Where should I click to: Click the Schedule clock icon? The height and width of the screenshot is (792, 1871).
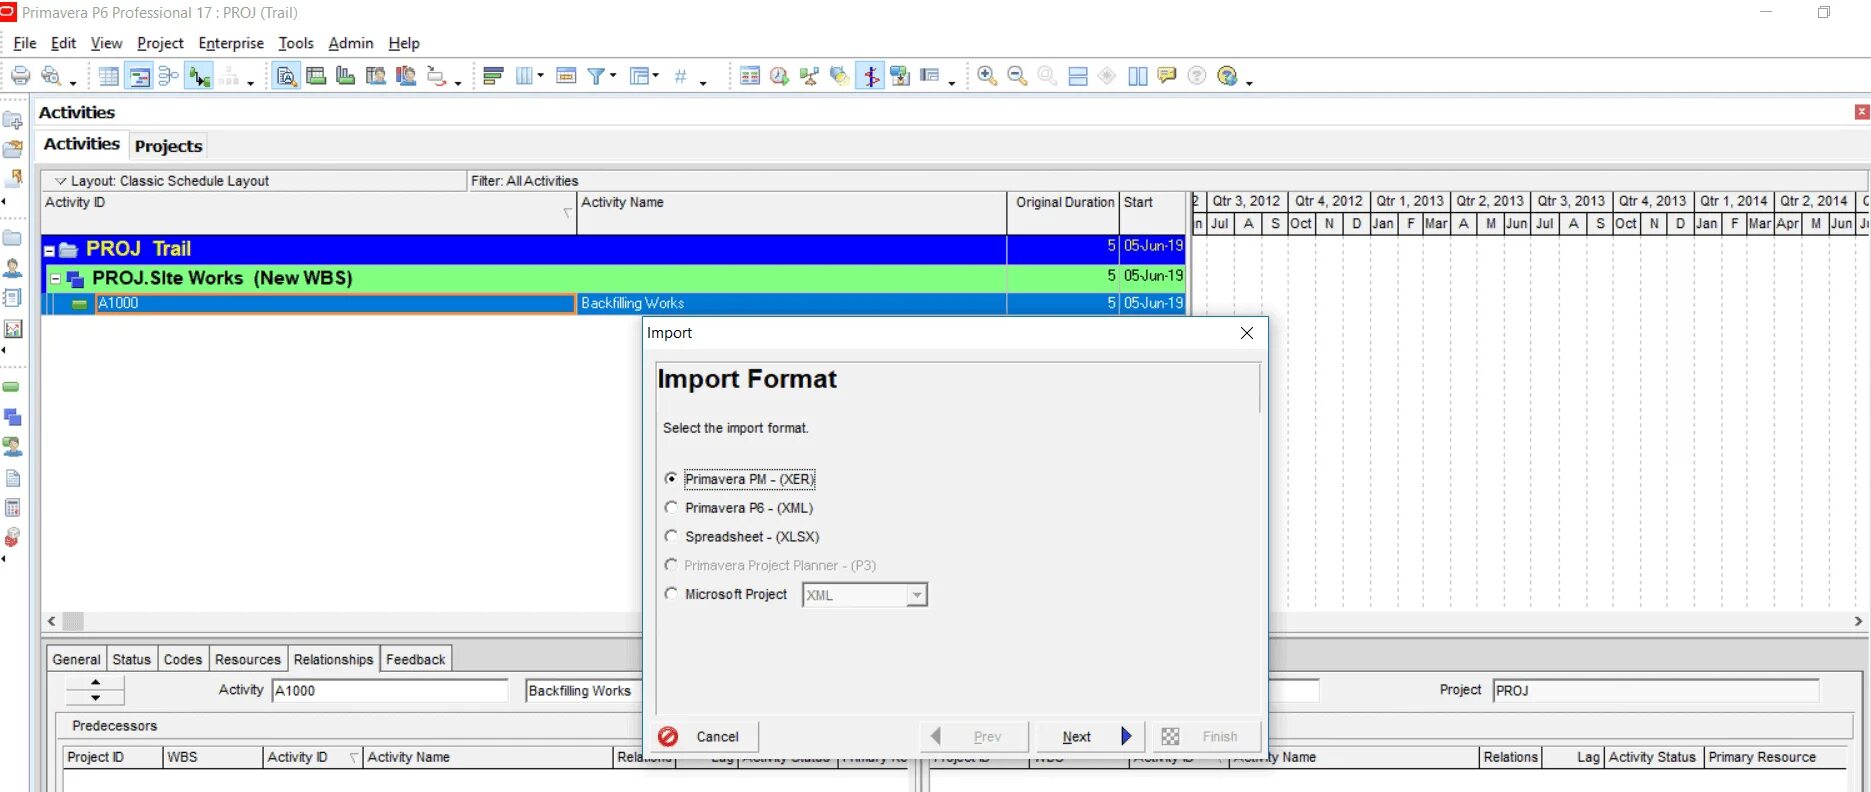[x=780, y=76]
